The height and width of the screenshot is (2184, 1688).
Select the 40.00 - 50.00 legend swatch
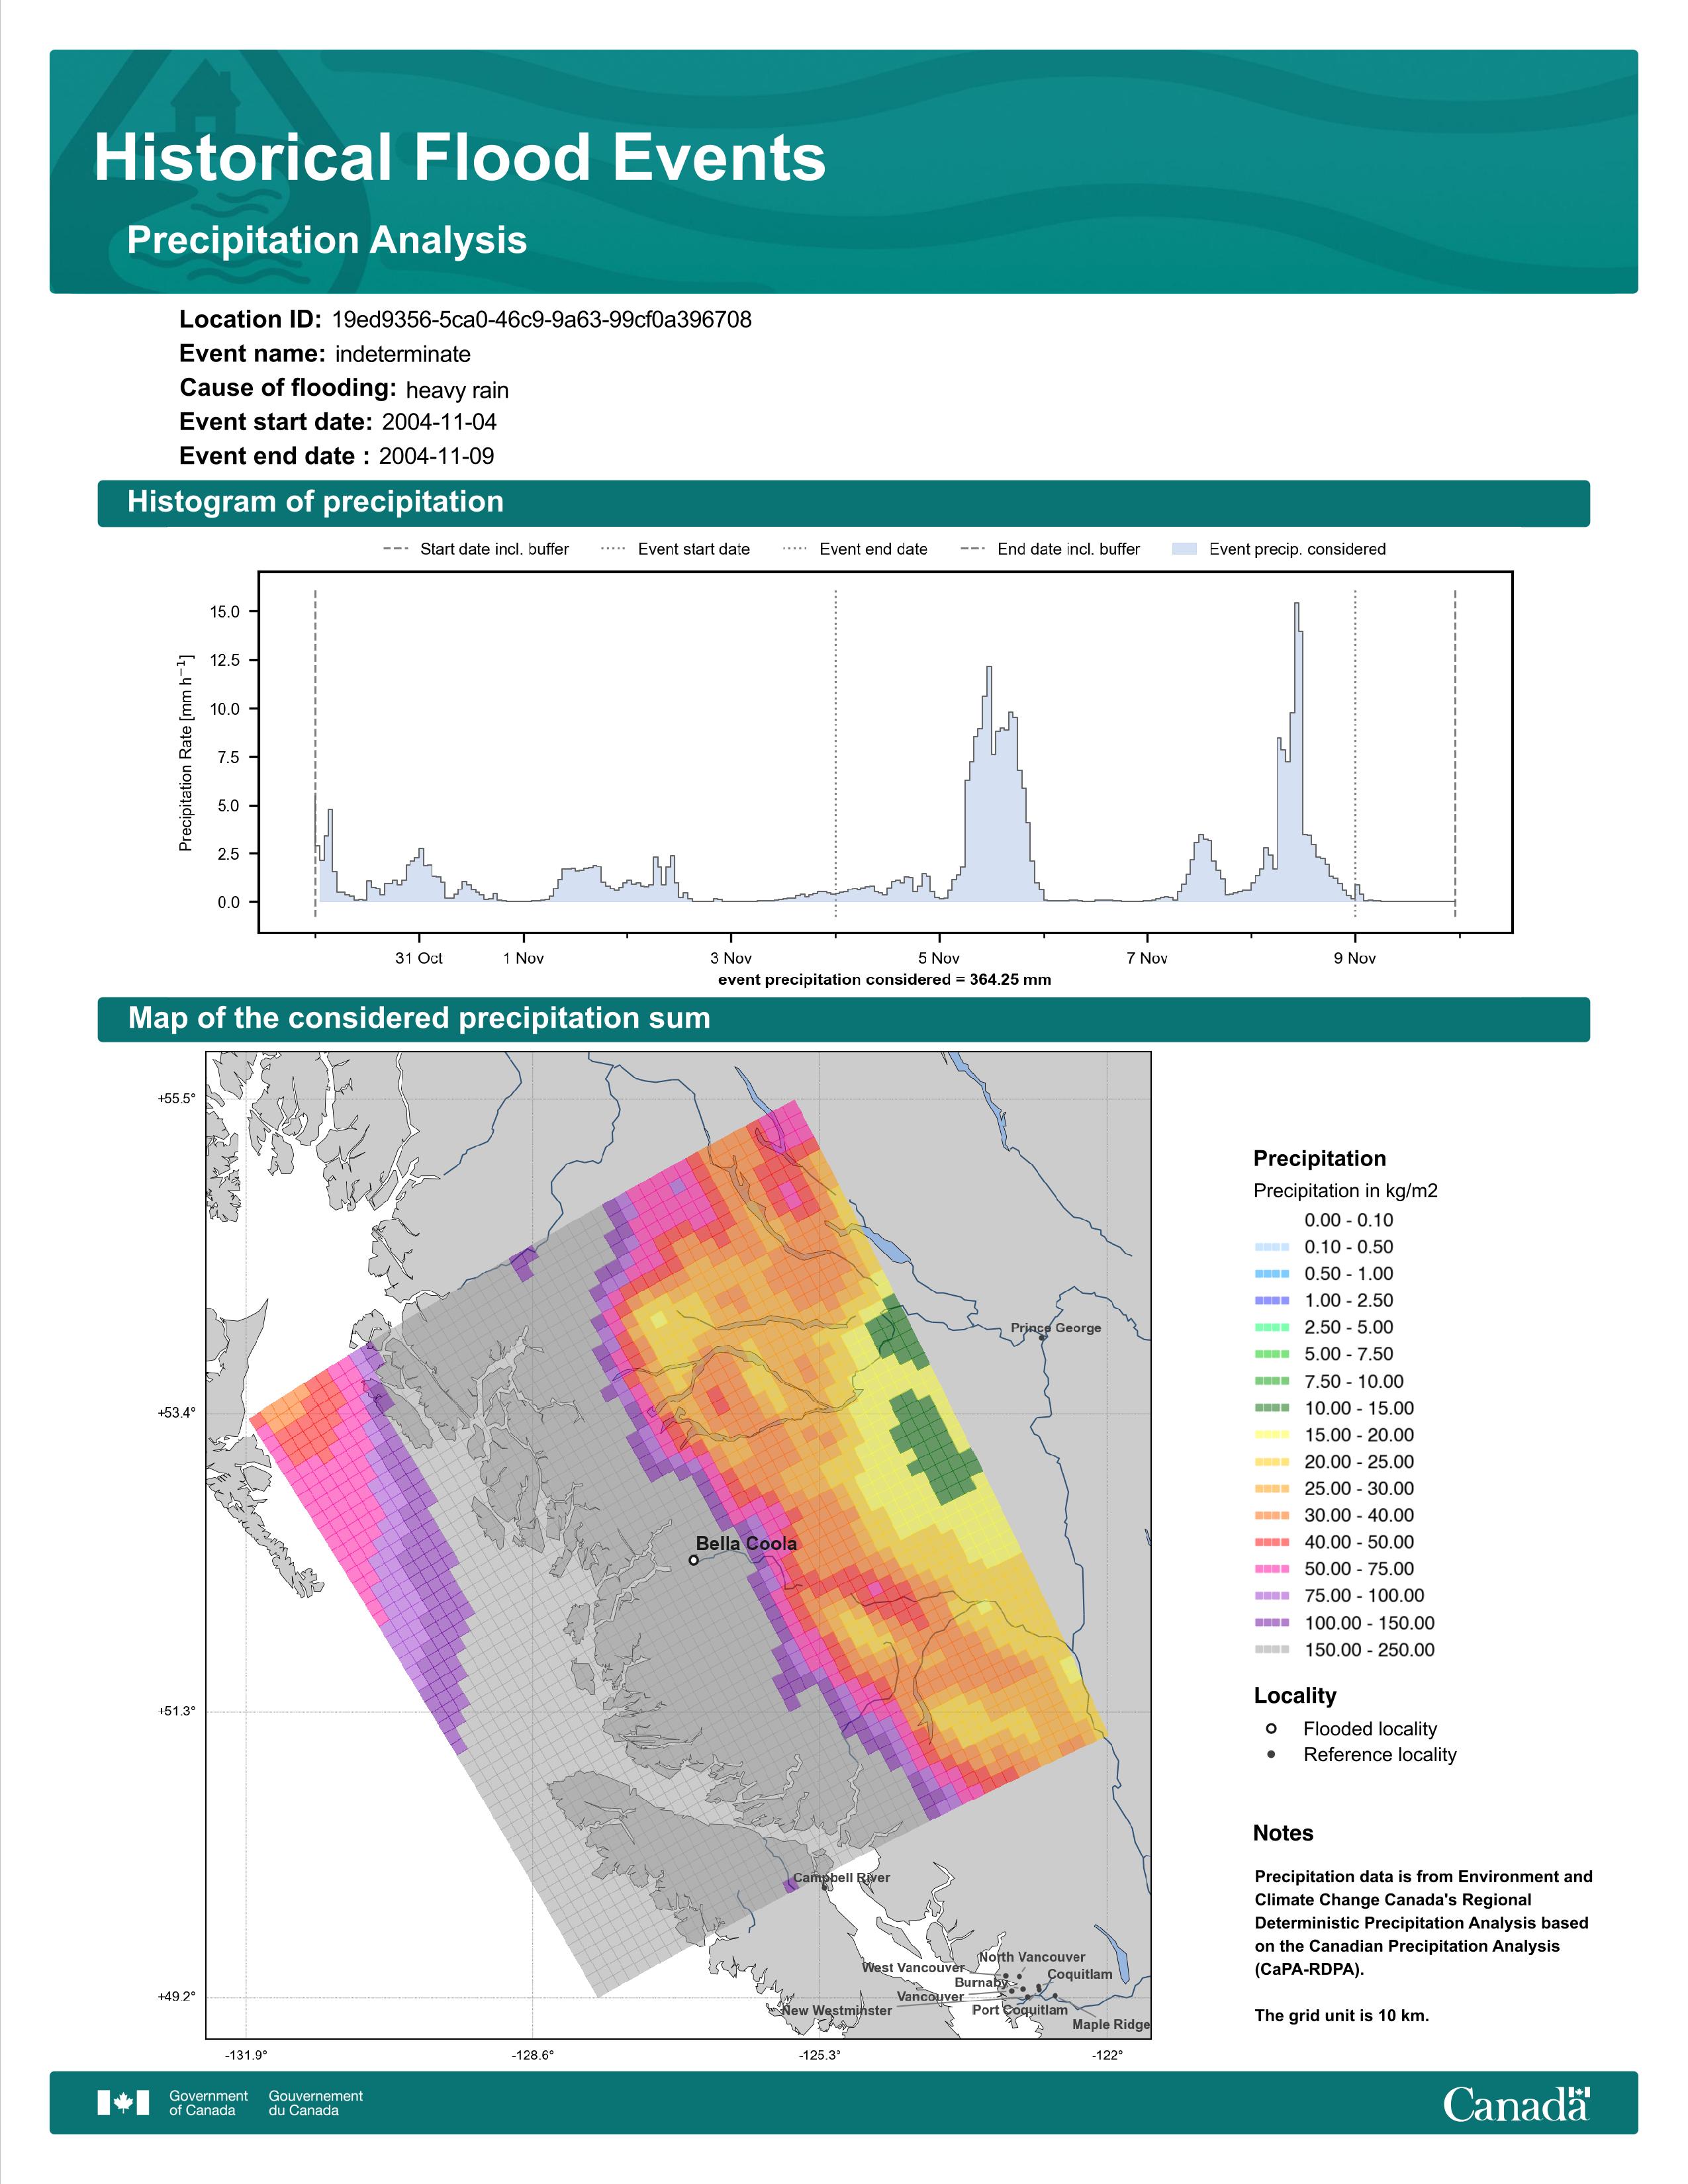1272,1542
